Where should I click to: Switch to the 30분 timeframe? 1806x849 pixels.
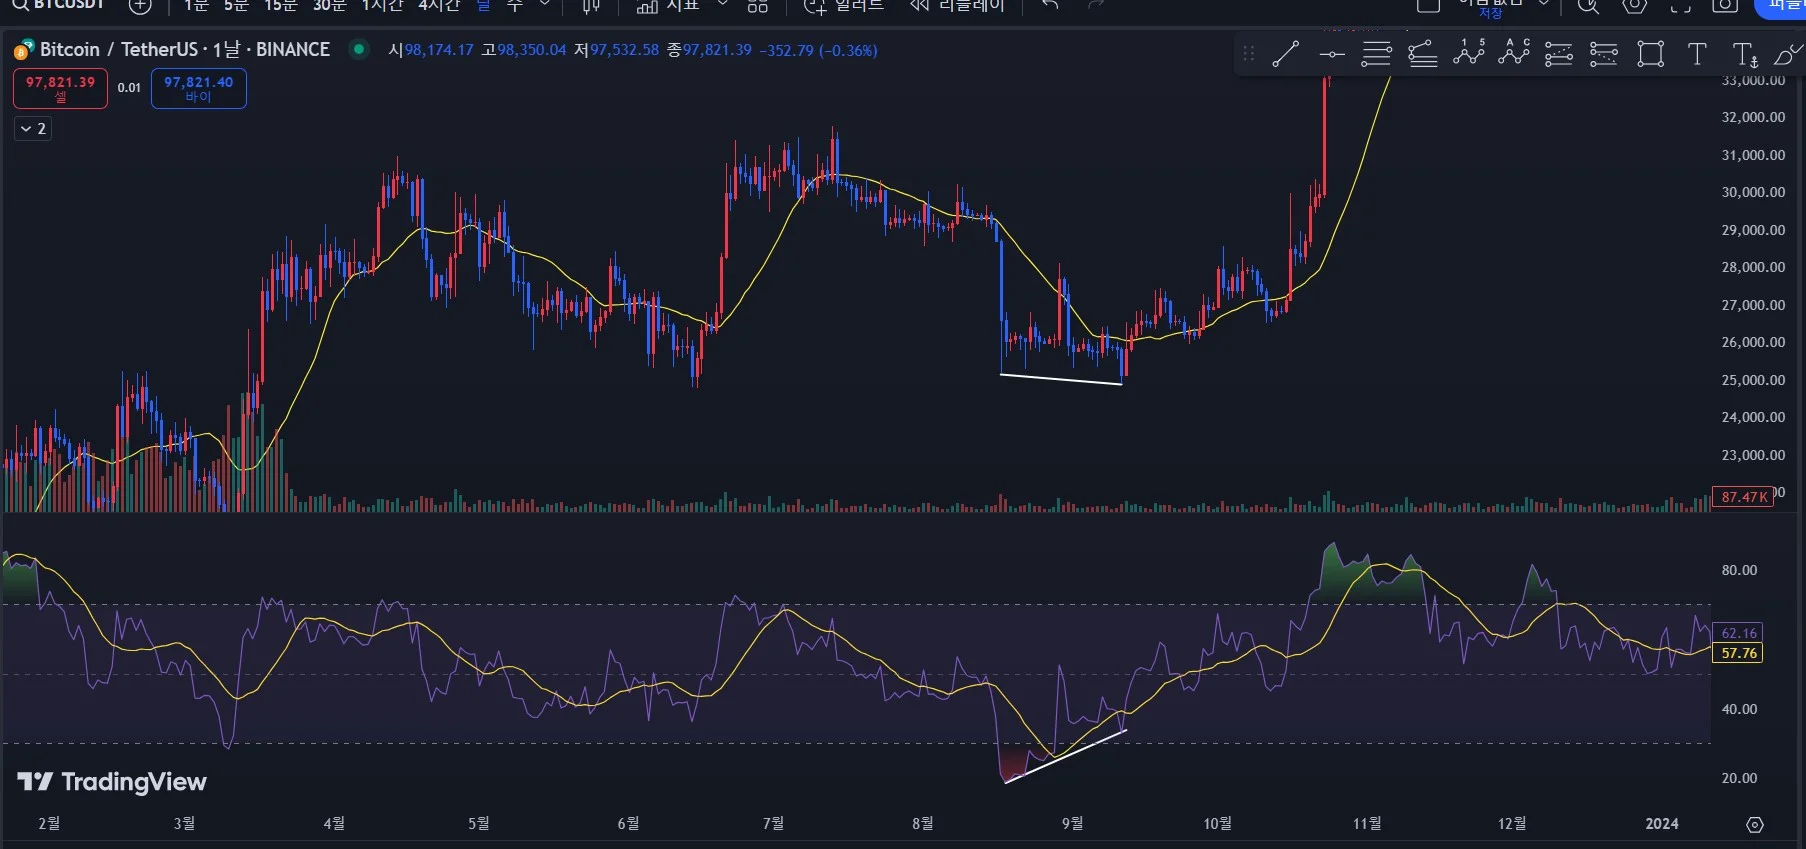[x=330, y=6]
